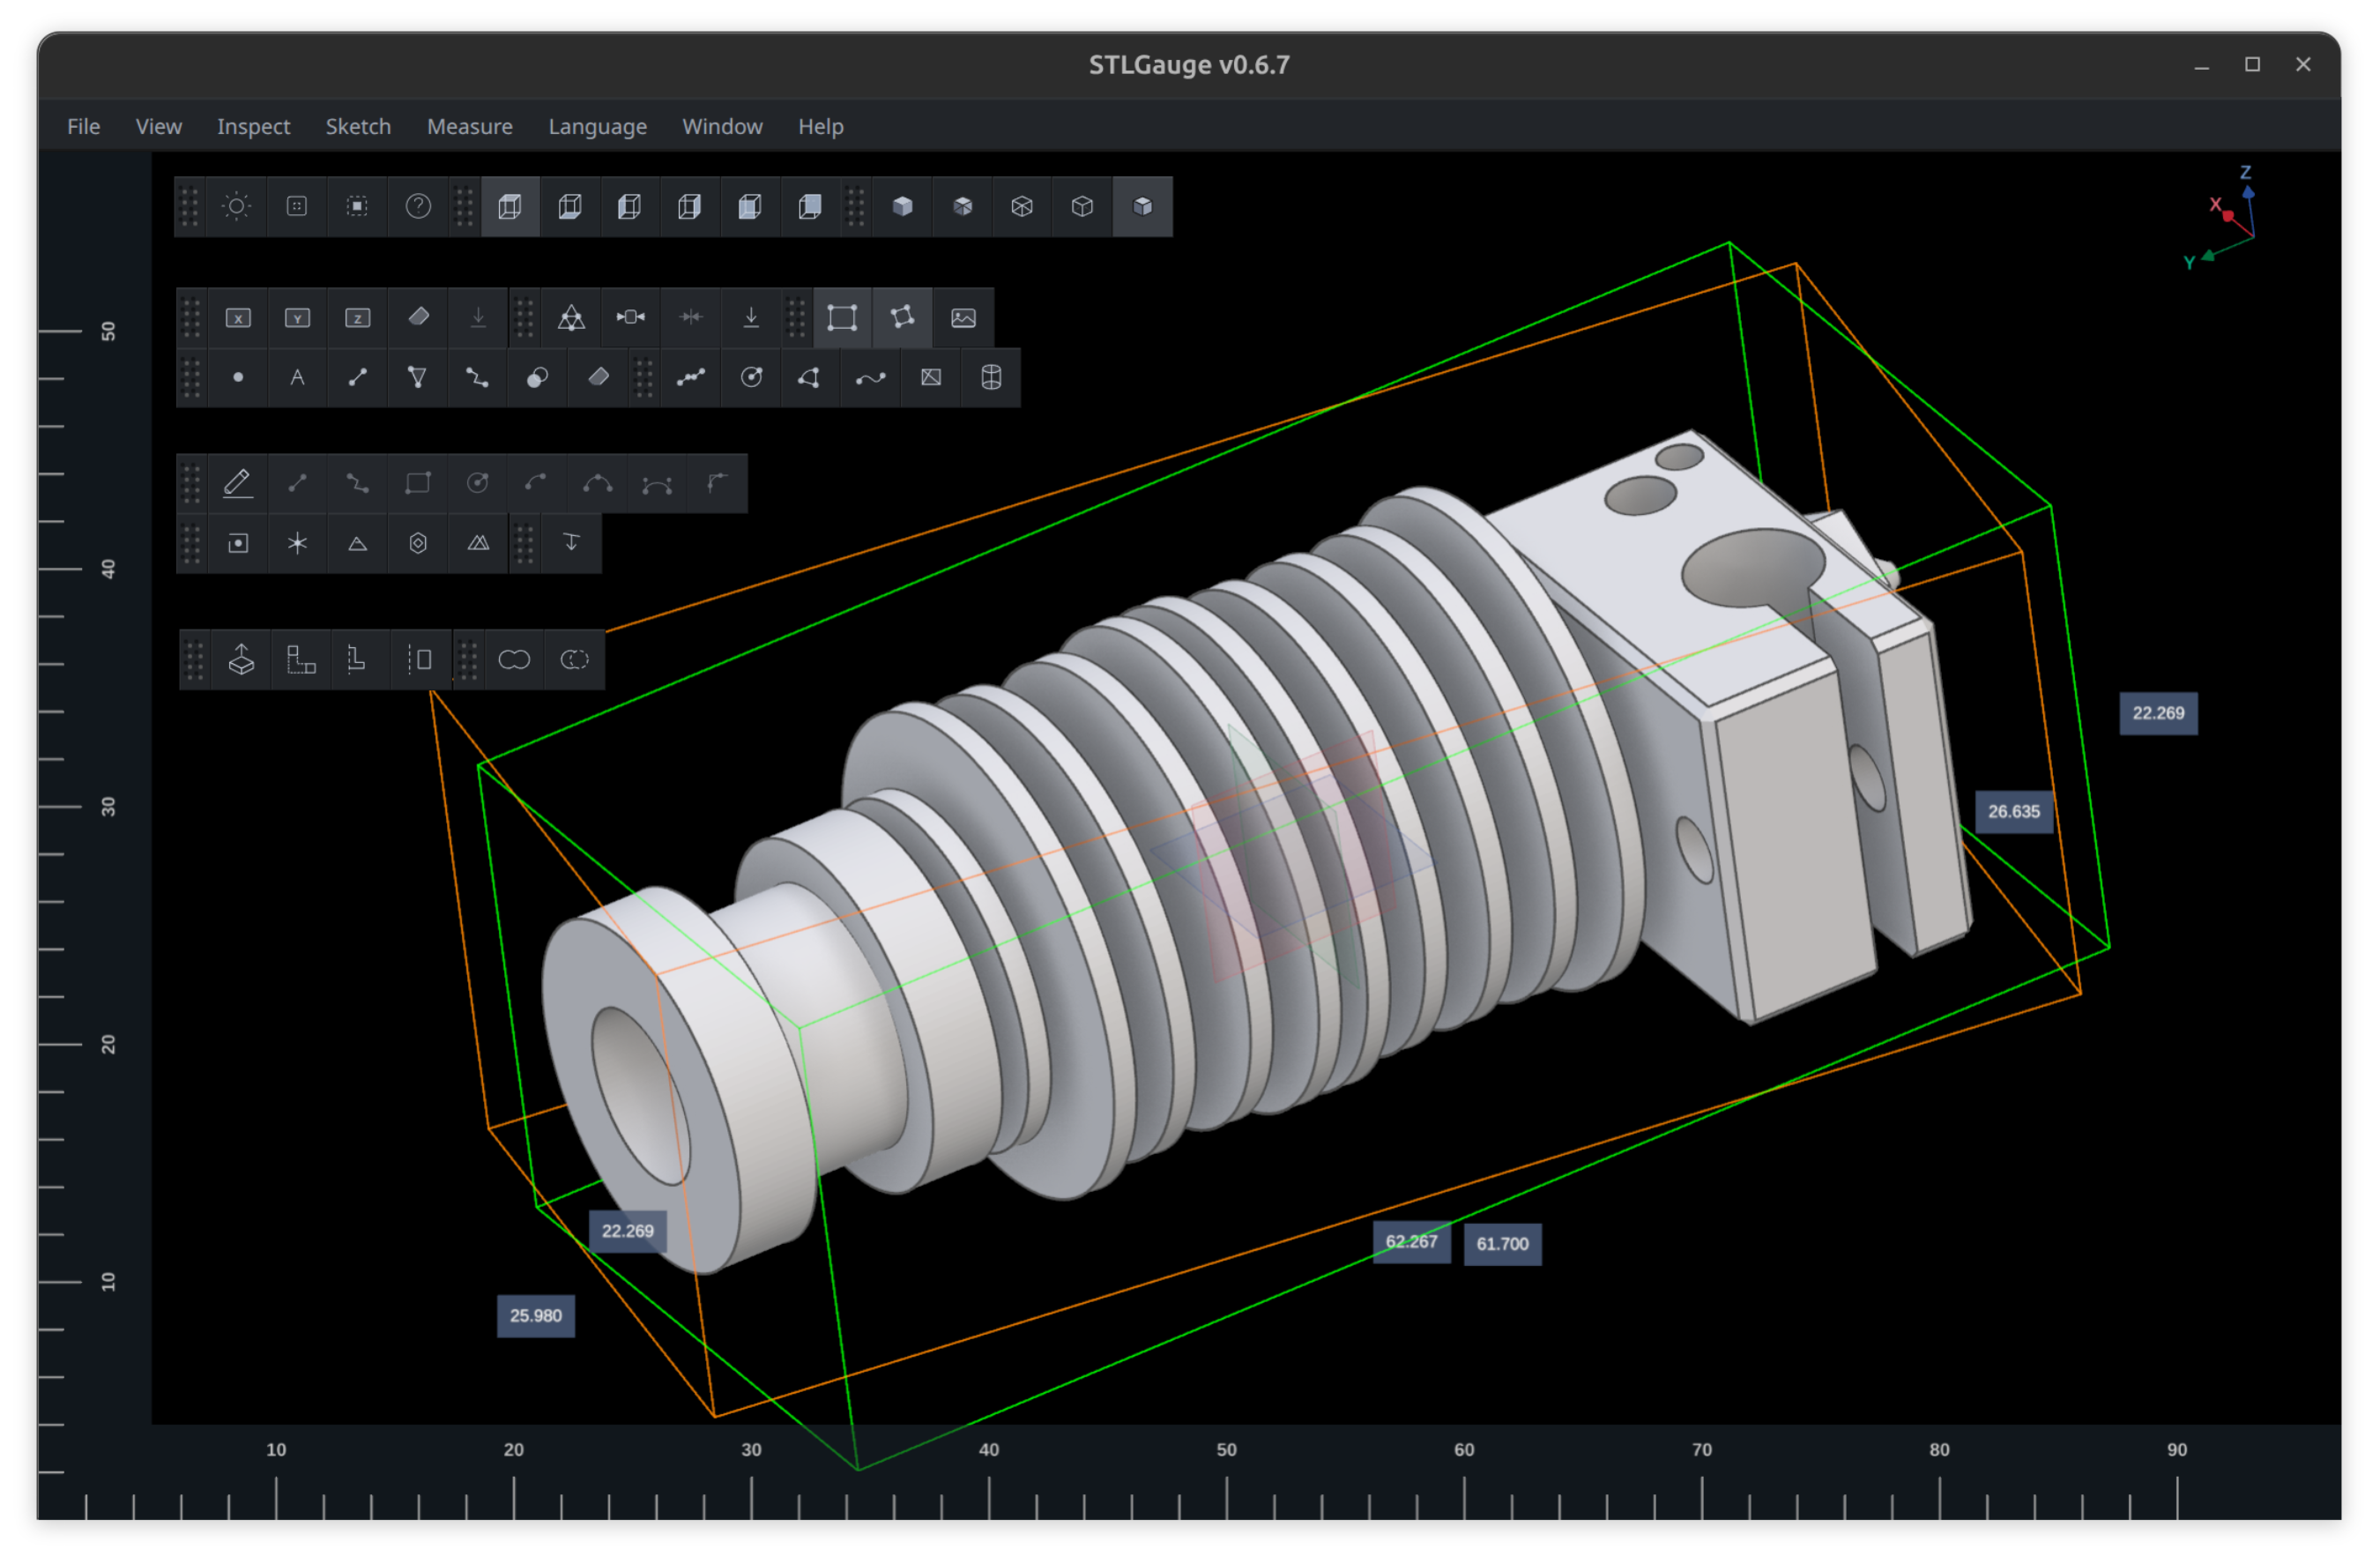This screenshot has width=2380, height=1564.
Task: Open the Help question mark icon
Action: pos(418,207)
